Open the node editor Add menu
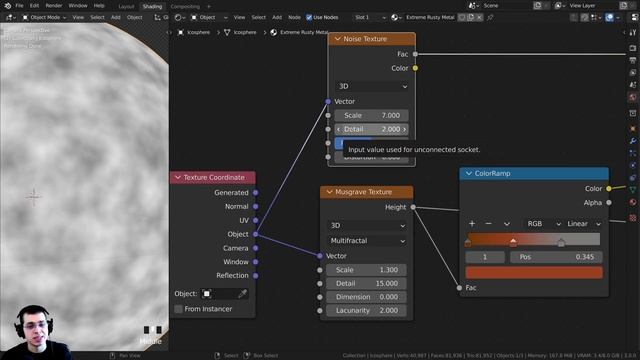This screenshot has height=360, width=640. tap(277, 18)
